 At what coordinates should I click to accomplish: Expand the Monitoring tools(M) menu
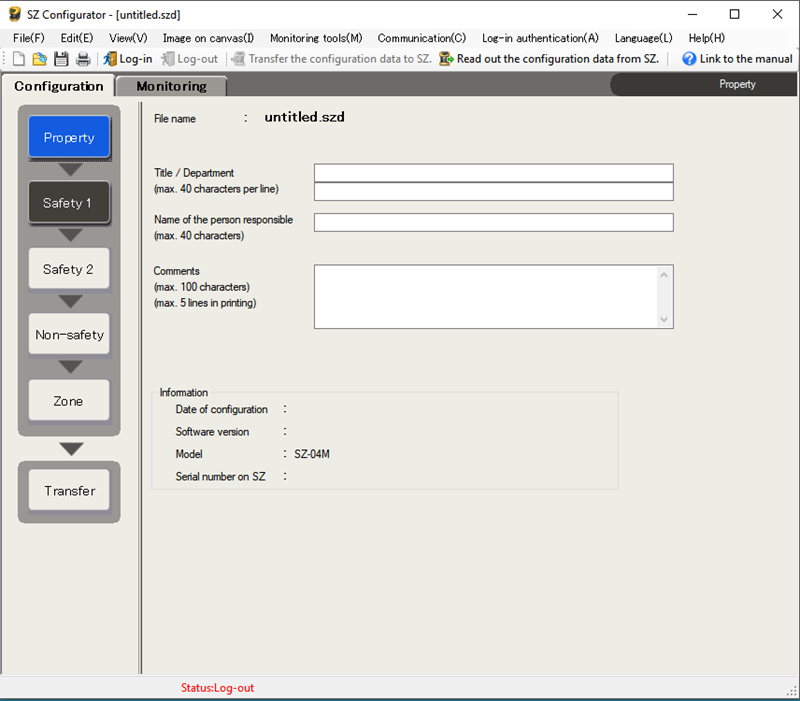click(x=316, y=38)
